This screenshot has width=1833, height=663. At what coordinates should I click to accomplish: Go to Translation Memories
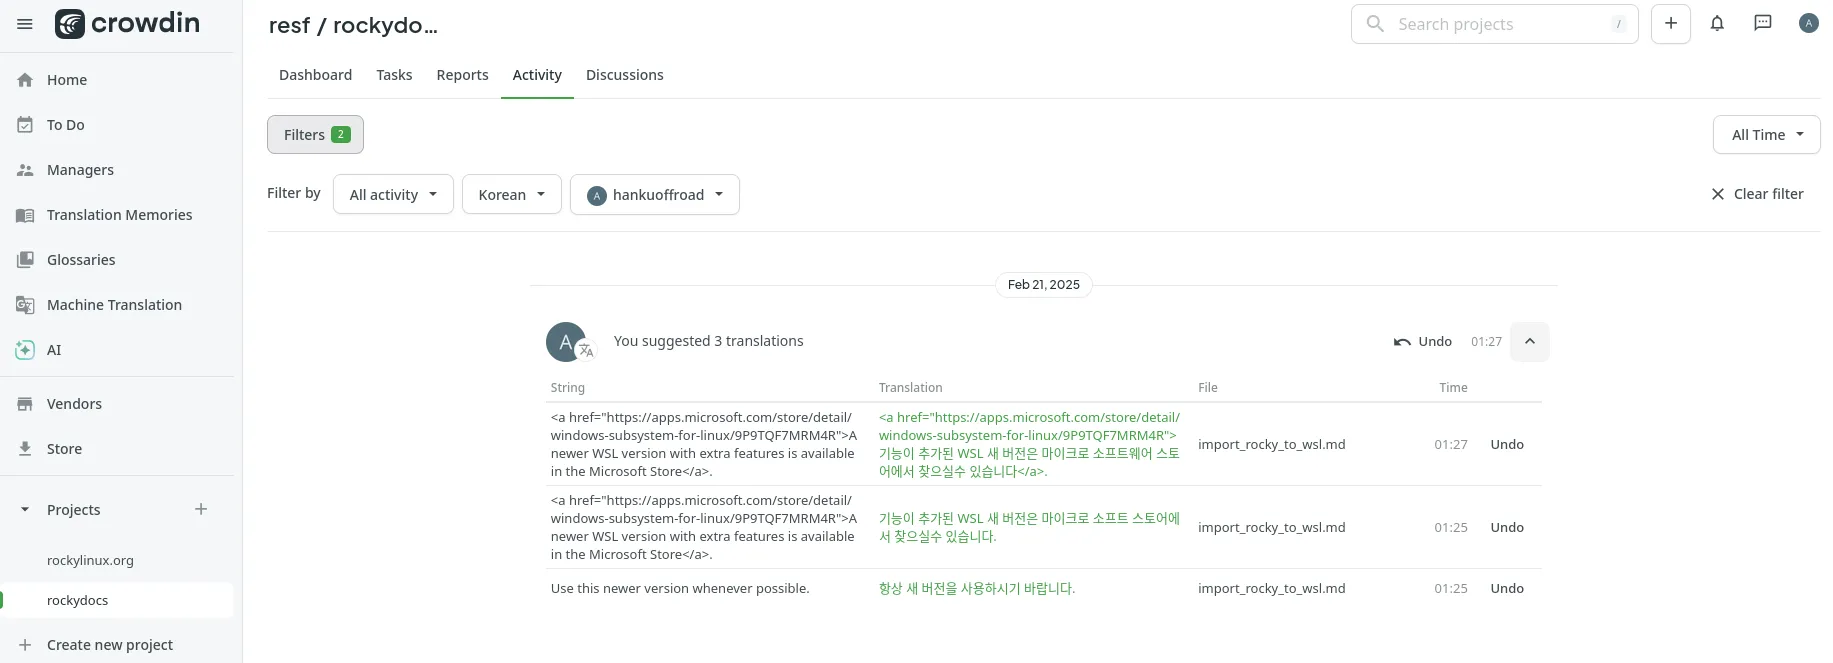(119, 215)
